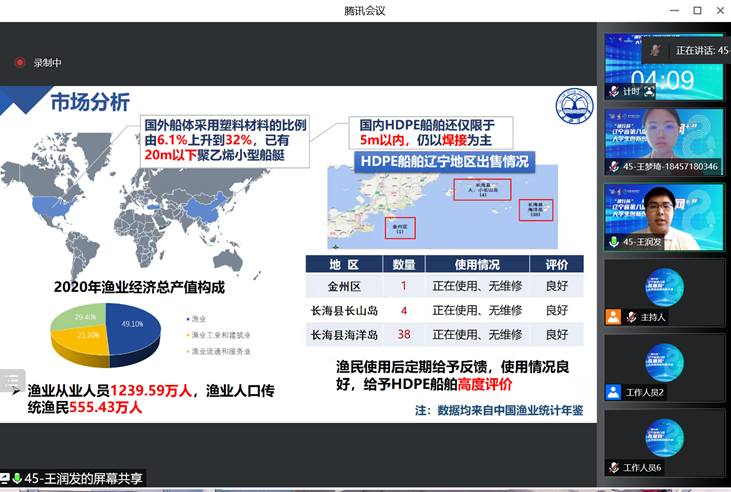Click the 49.10% blue pie slice
This screenshot has width=731, height=492.
[134, 329]
